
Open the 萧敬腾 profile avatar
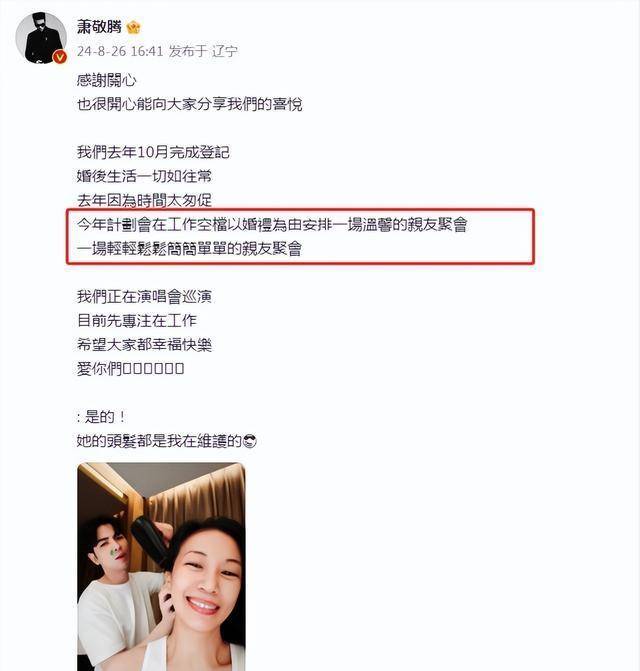(x=41, y=38)
